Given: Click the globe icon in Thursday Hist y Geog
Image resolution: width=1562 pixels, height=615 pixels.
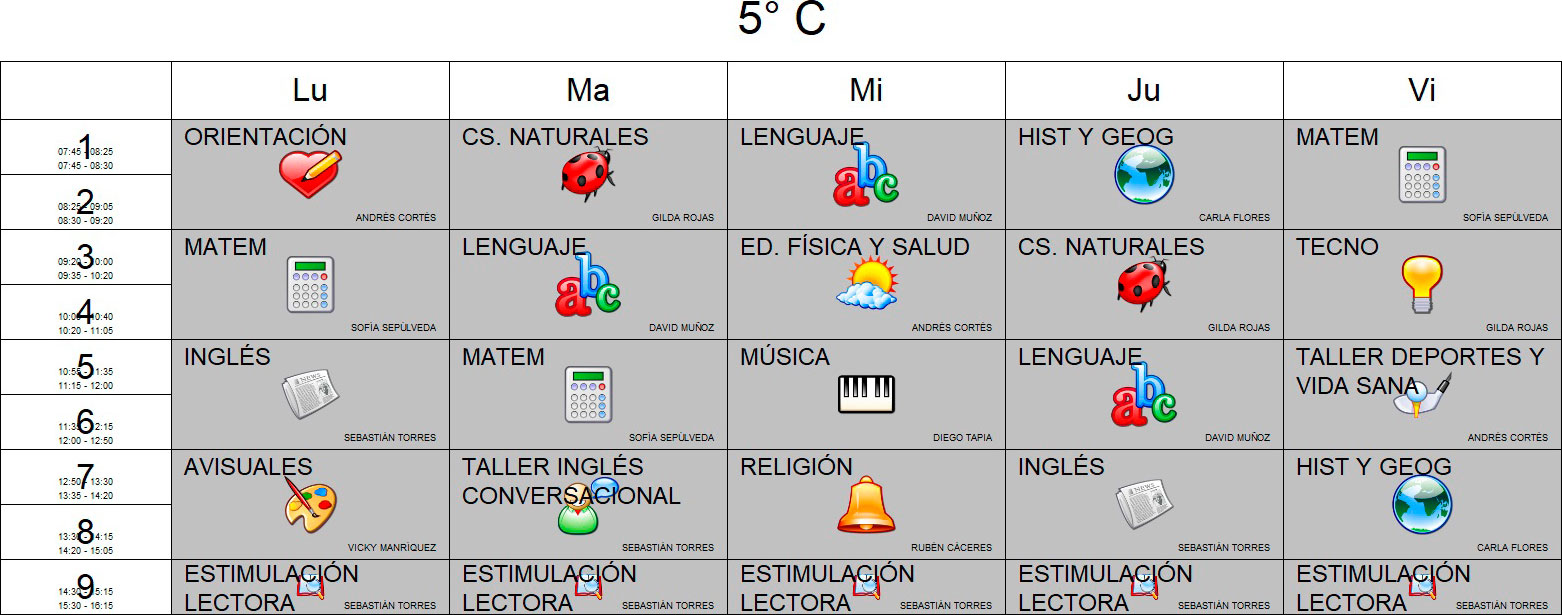Looking at the screenshot, I should pyautogui.click(x=1144, y=174).
